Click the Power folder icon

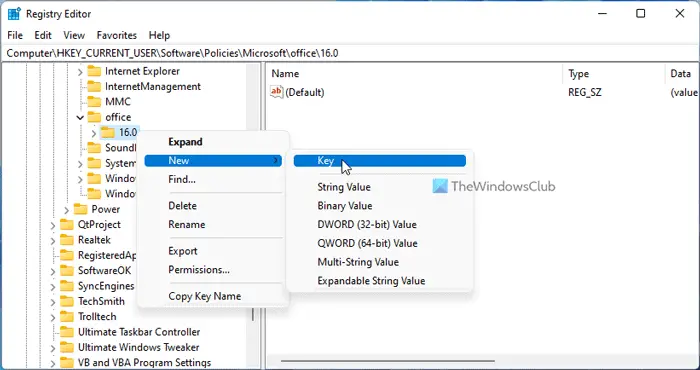click(80, 209)
